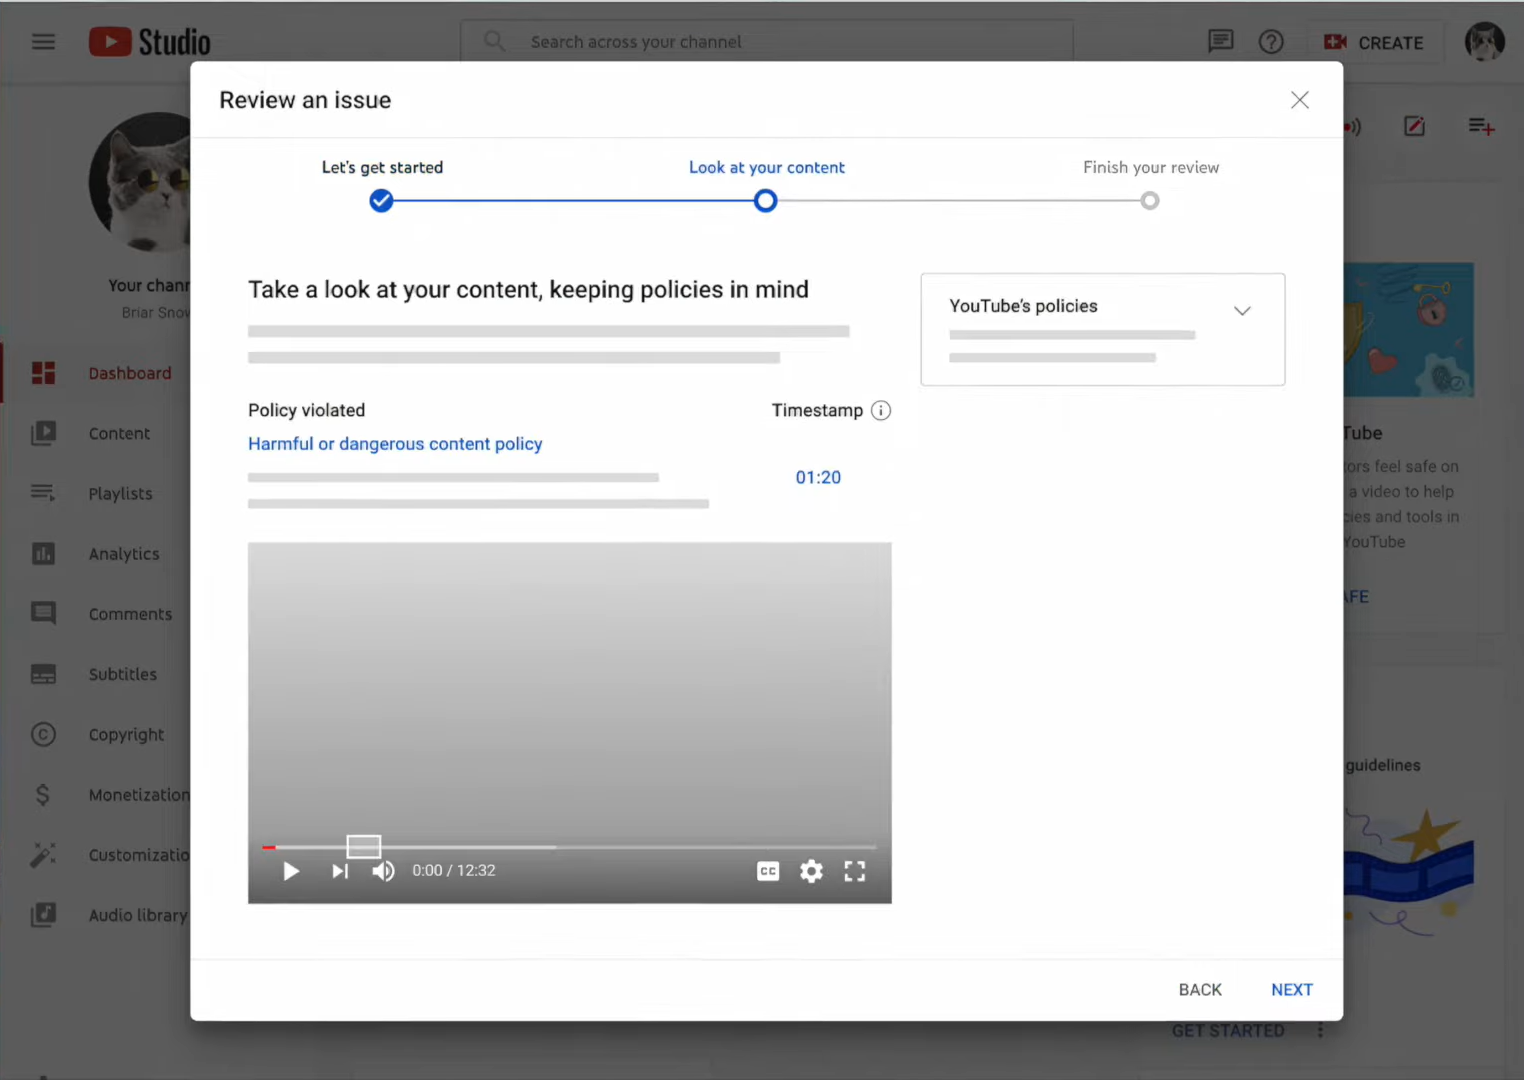Play the video in review player

tap(291, 871)
